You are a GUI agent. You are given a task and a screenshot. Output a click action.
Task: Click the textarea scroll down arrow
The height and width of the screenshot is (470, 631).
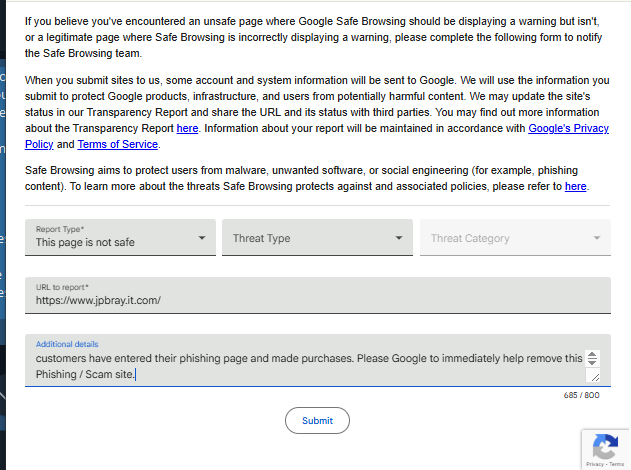(592, 362)
